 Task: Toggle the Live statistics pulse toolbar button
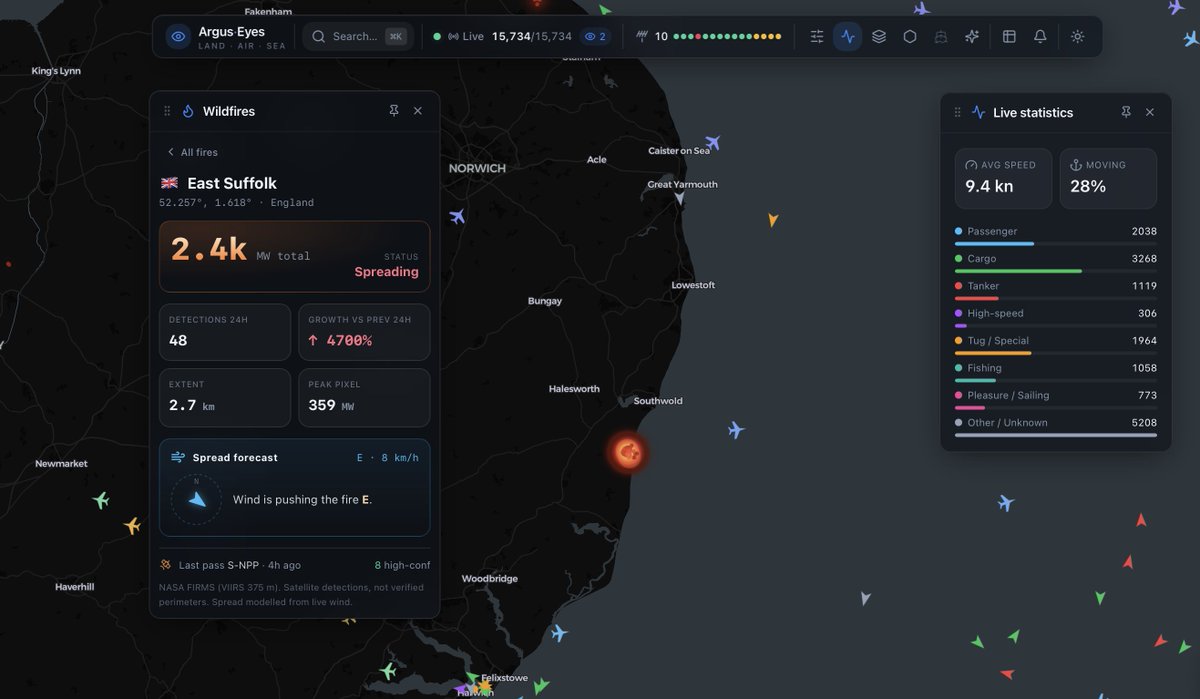tap(848, 37)
